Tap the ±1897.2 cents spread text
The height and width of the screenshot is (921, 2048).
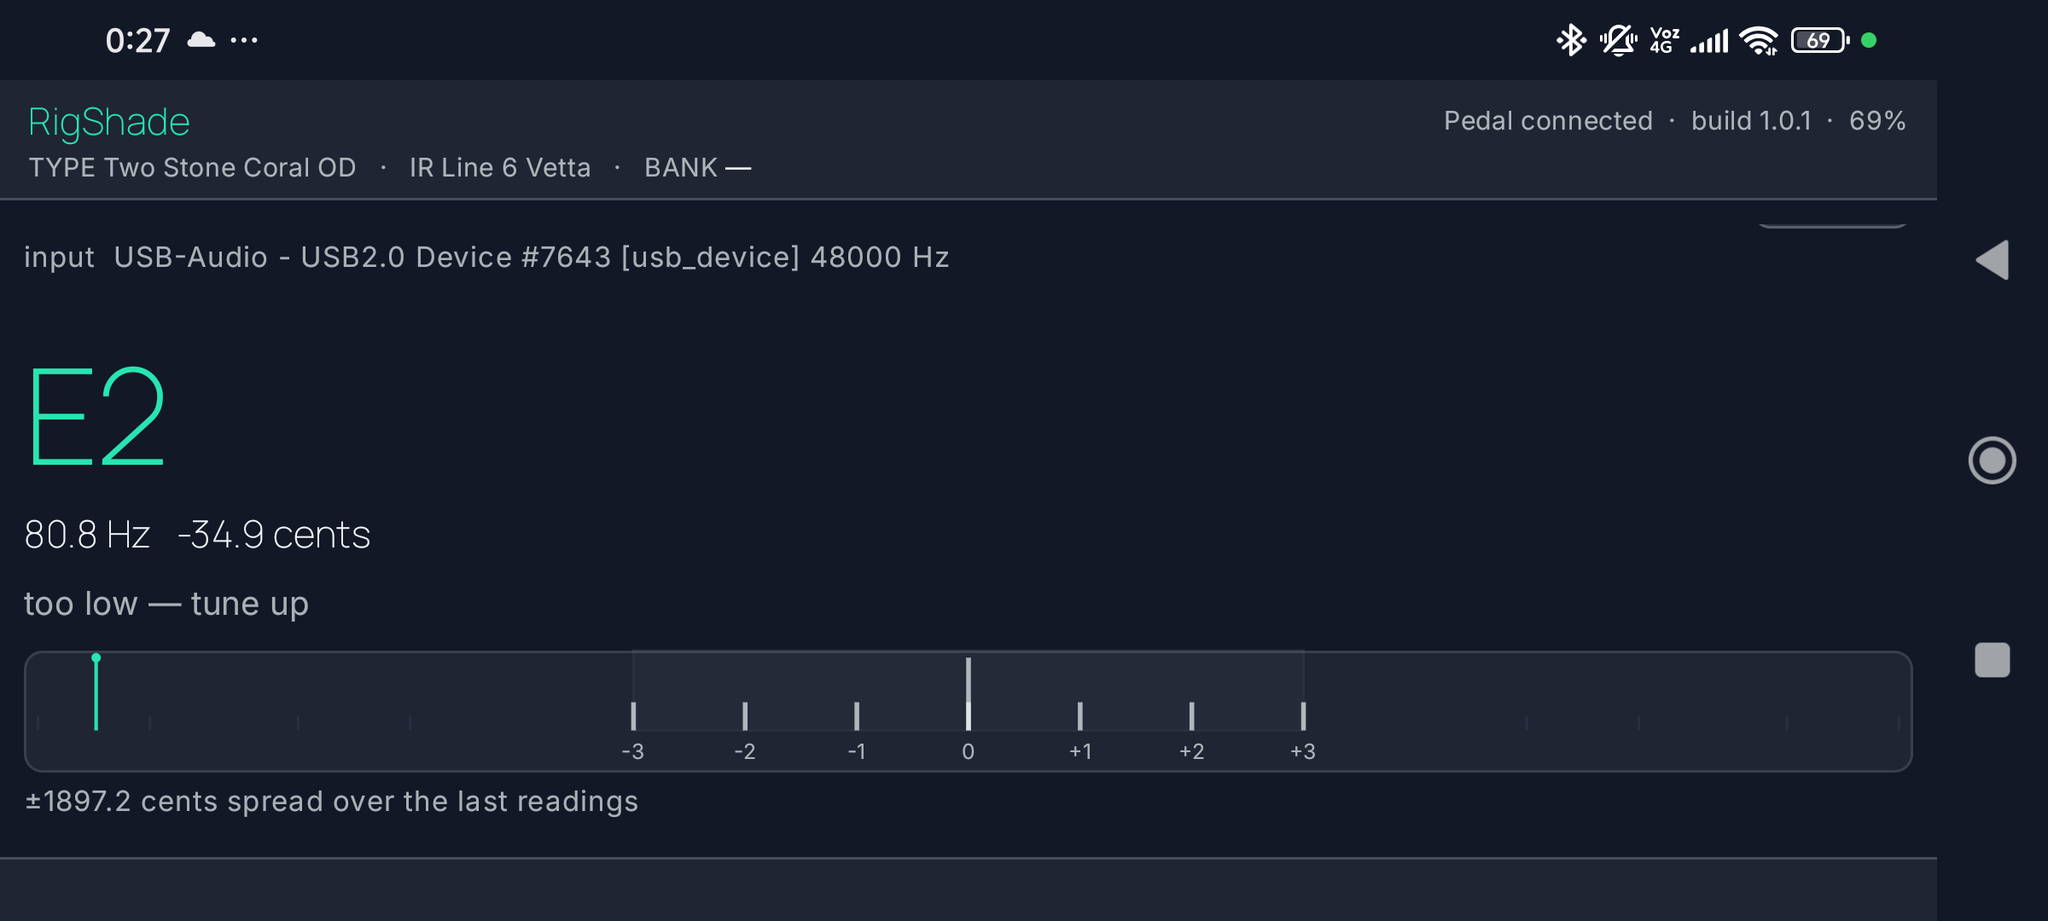332,801
